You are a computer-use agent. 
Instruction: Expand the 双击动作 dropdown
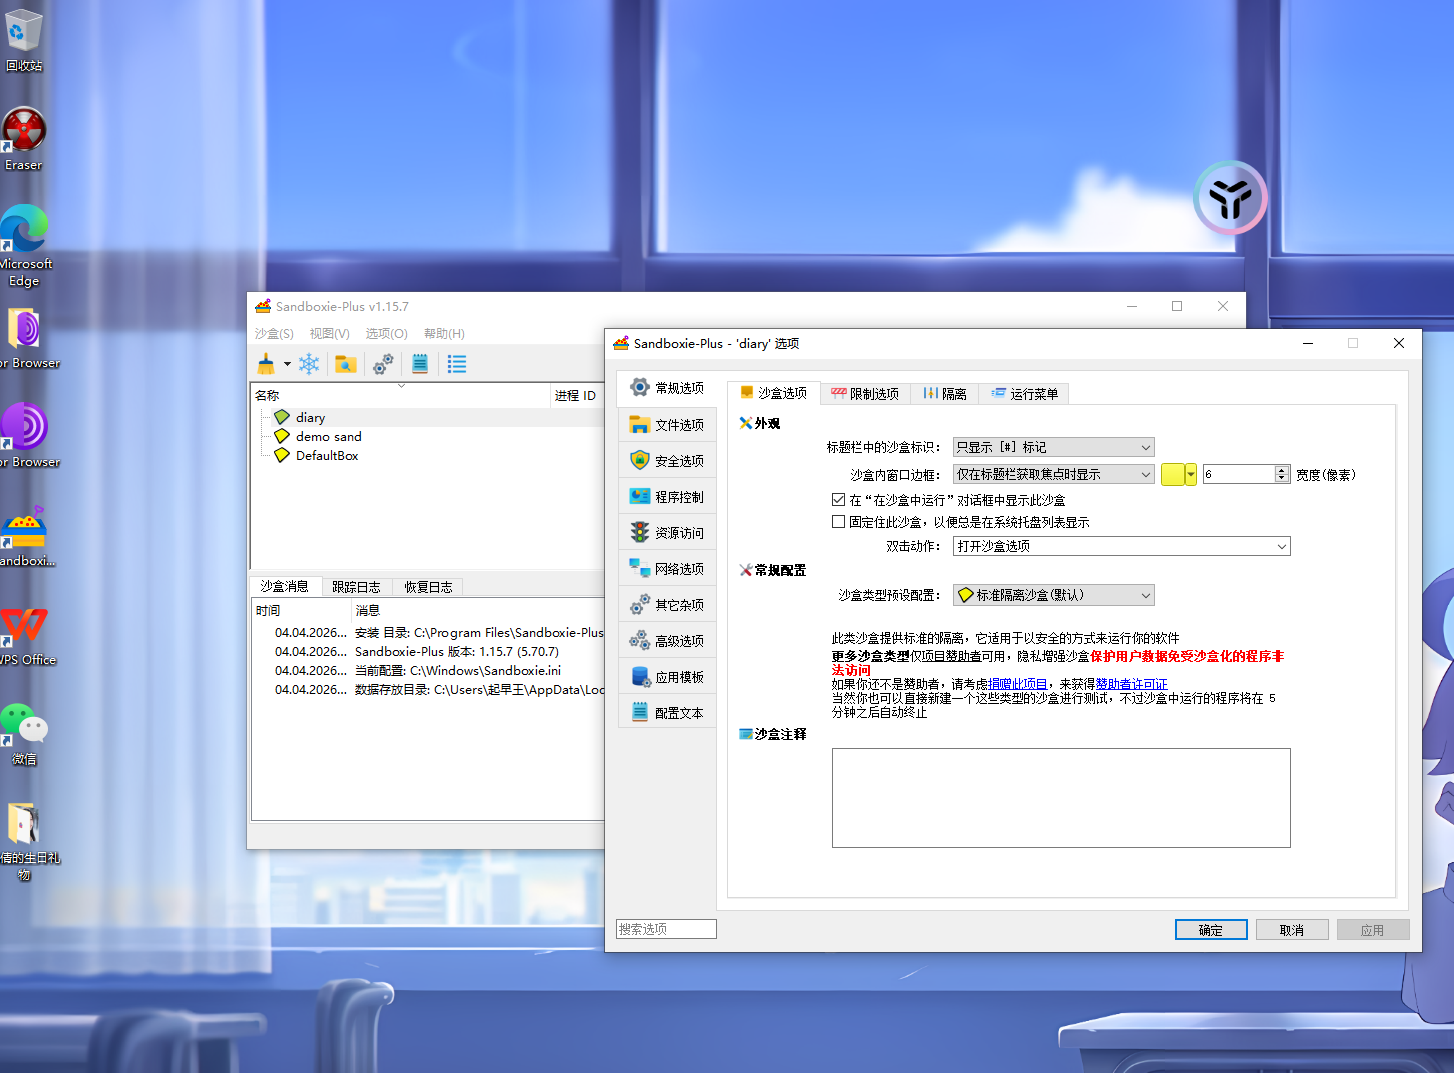pos(1122,546)
